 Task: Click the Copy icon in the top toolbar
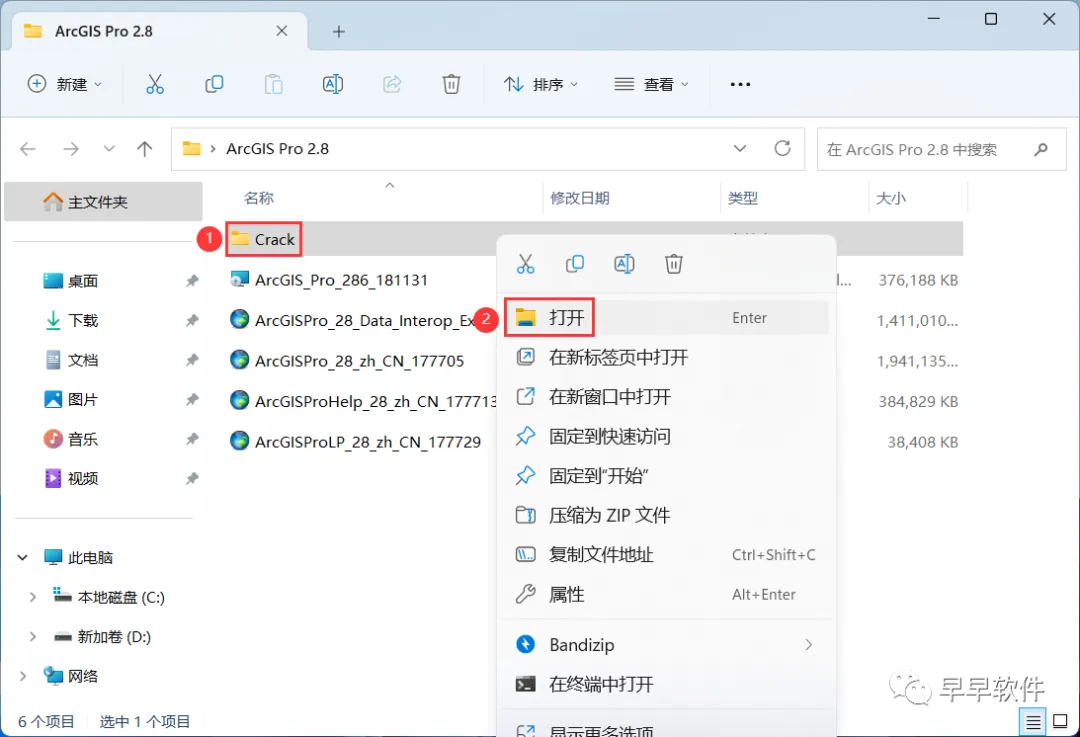click(x=214, y=84)
